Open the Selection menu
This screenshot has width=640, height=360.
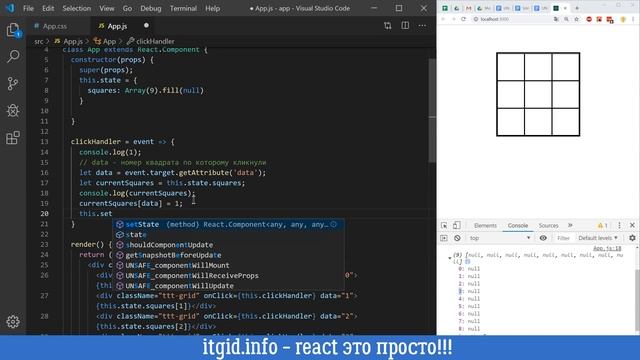coord(76,8)
